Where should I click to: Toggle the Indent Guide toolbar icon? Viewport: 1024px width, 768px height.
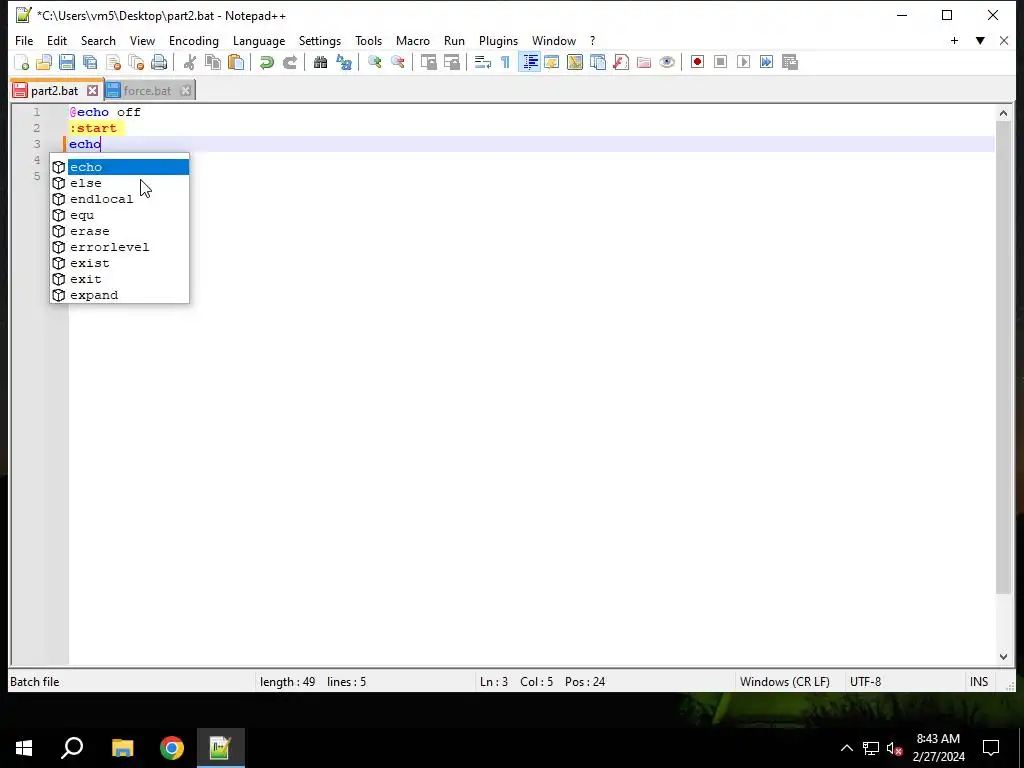click(x=529, y=62)
